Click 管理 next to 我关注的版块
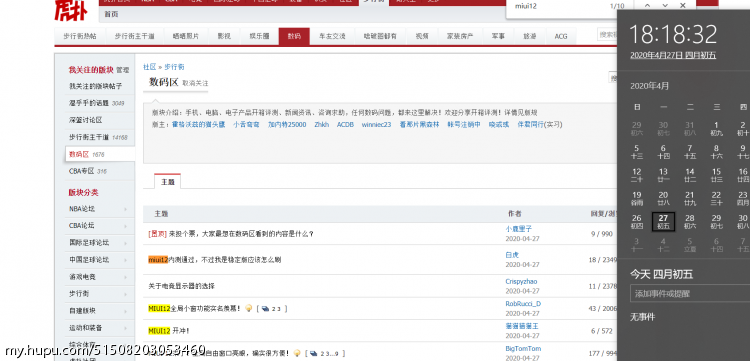 click(x=122, y=70)
